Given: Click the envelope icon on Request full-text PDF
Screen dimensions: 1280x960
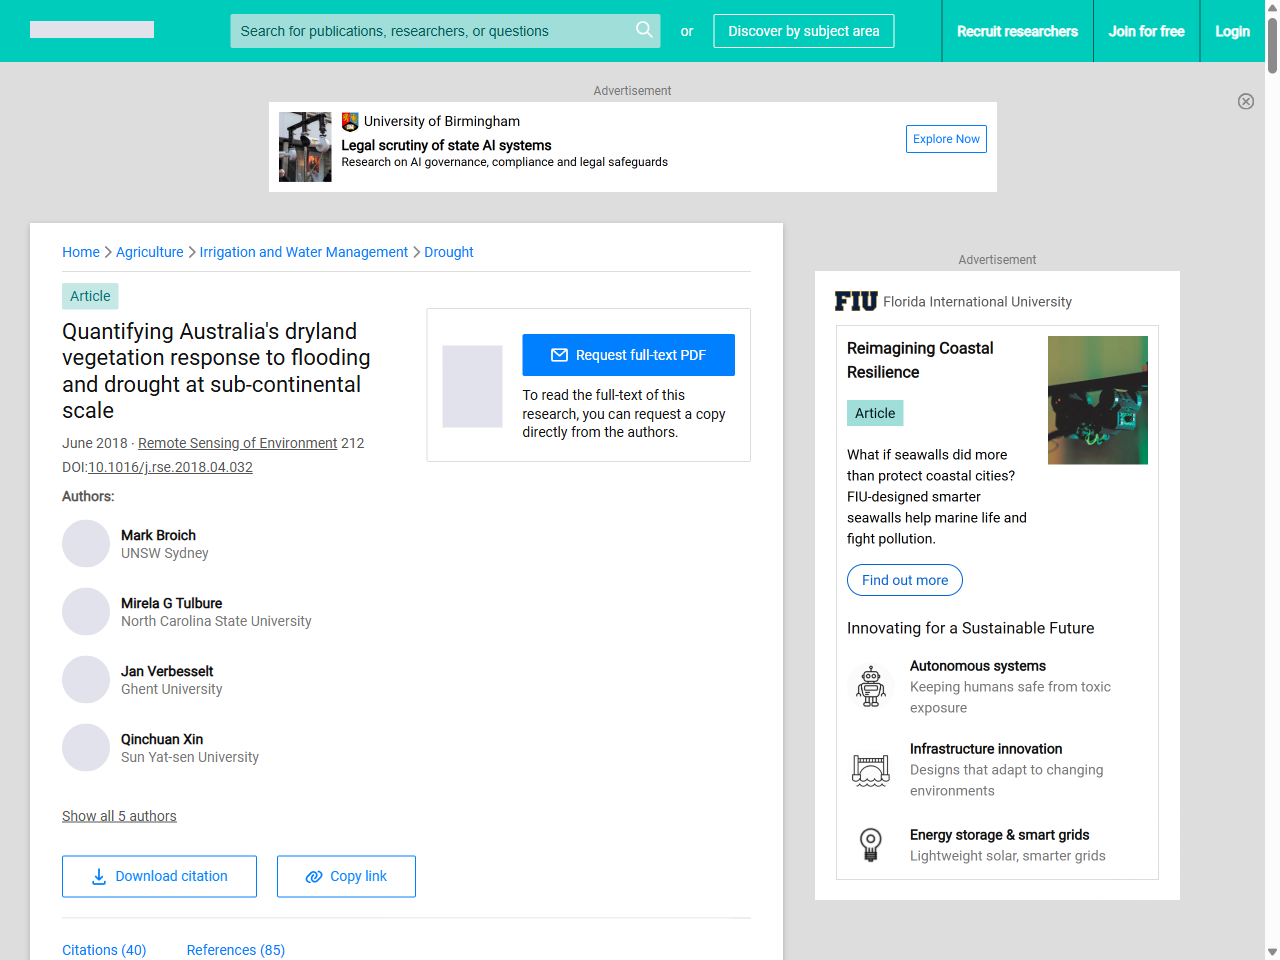Looking at the screenshot, I should click(x=559, y=354).
